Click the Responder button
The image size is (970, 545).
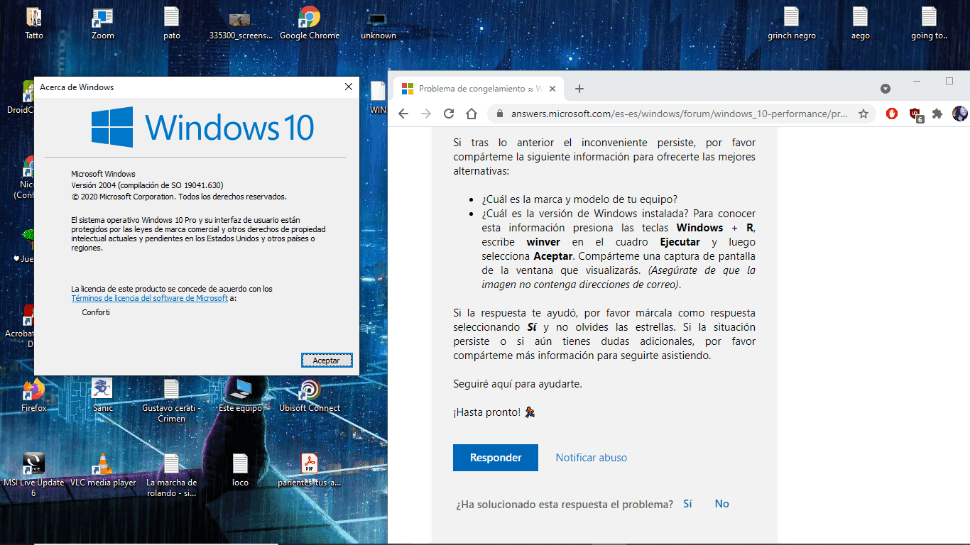(x=495, y=457)
